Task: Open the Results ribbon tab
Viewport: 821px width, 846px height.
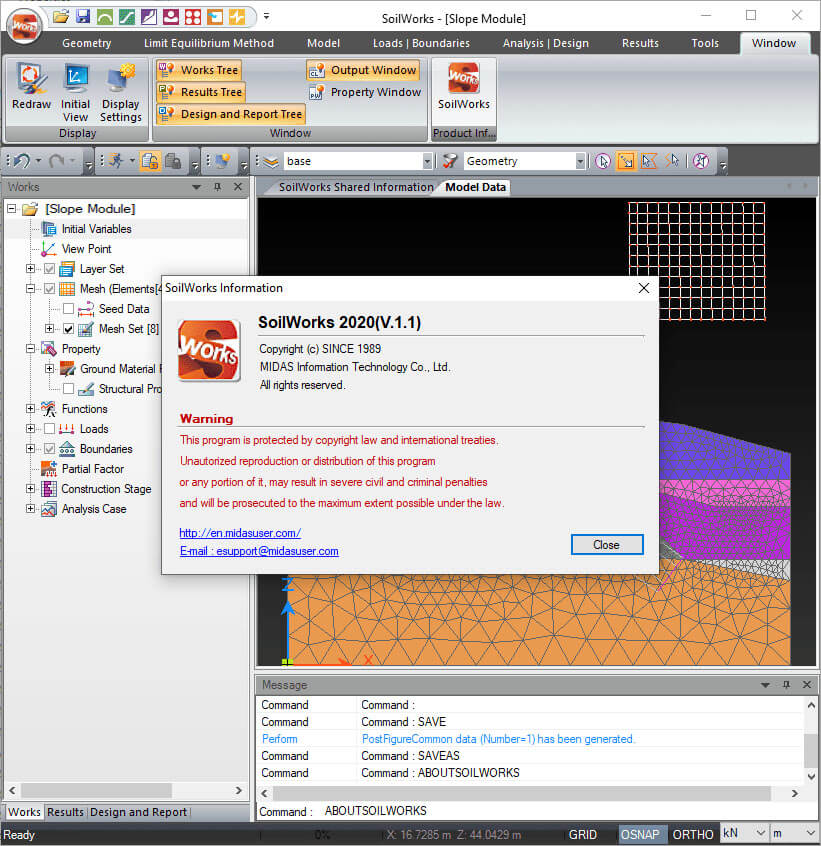Action: point(640,43)
